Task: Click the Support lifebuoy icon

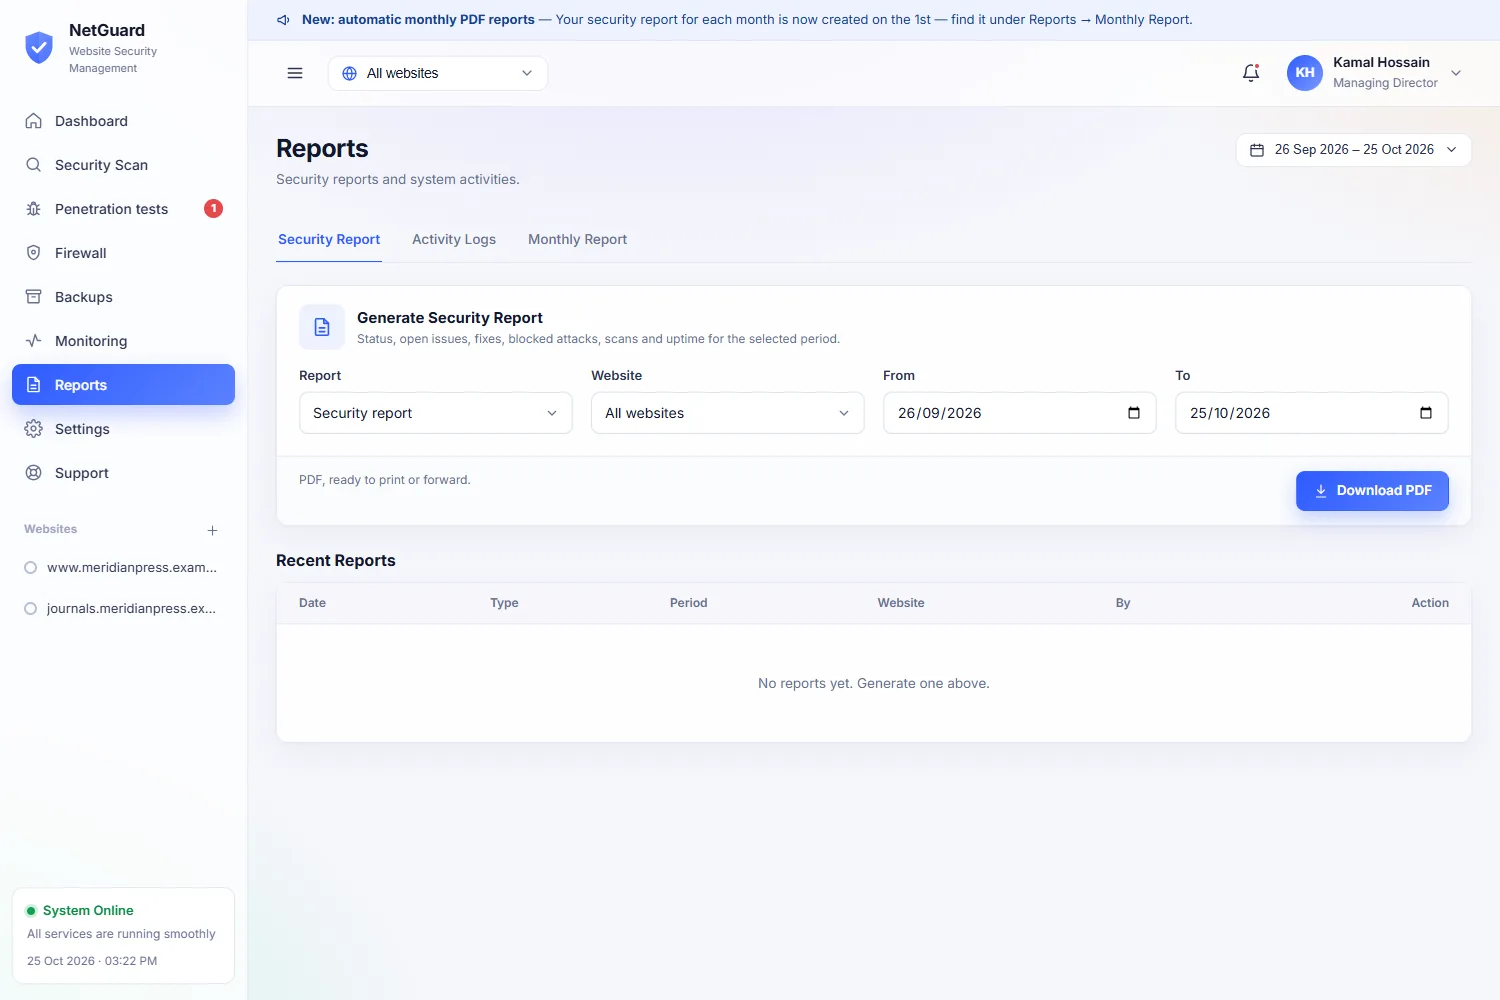Action: click(34, 473)
